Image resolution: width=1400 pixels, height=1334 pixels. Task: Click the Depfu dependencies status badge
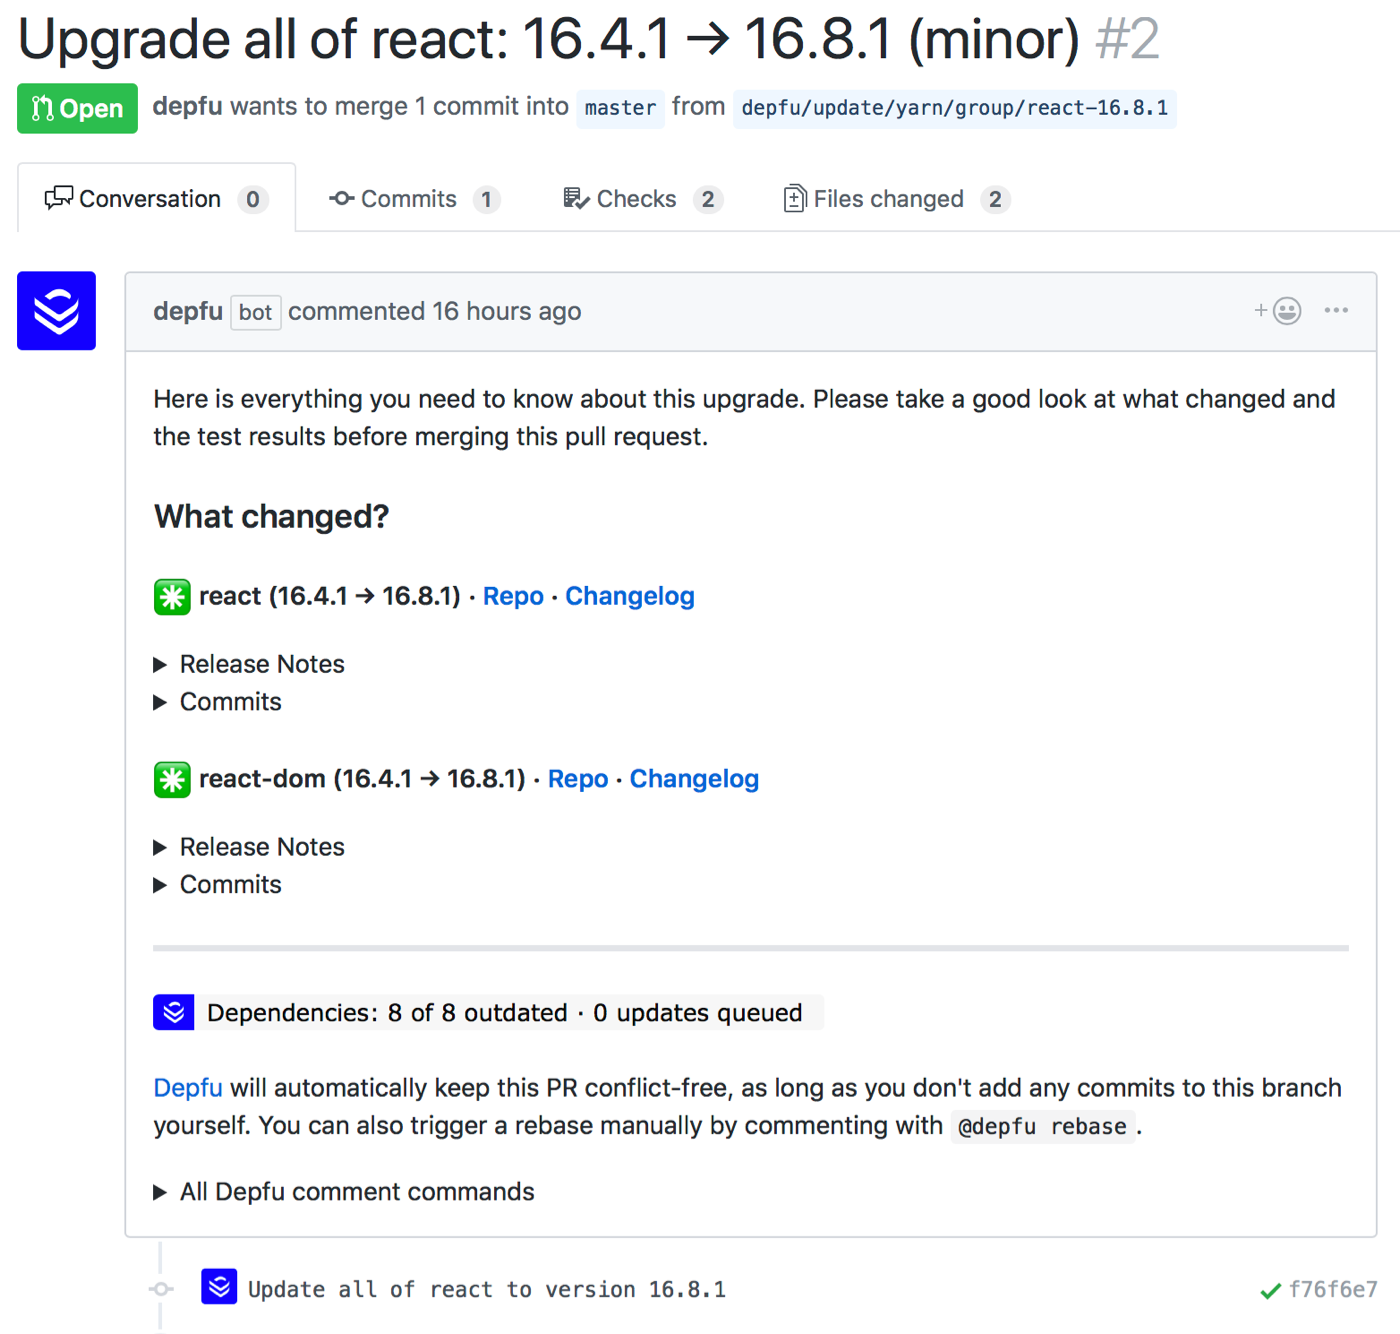(487, 1013)
